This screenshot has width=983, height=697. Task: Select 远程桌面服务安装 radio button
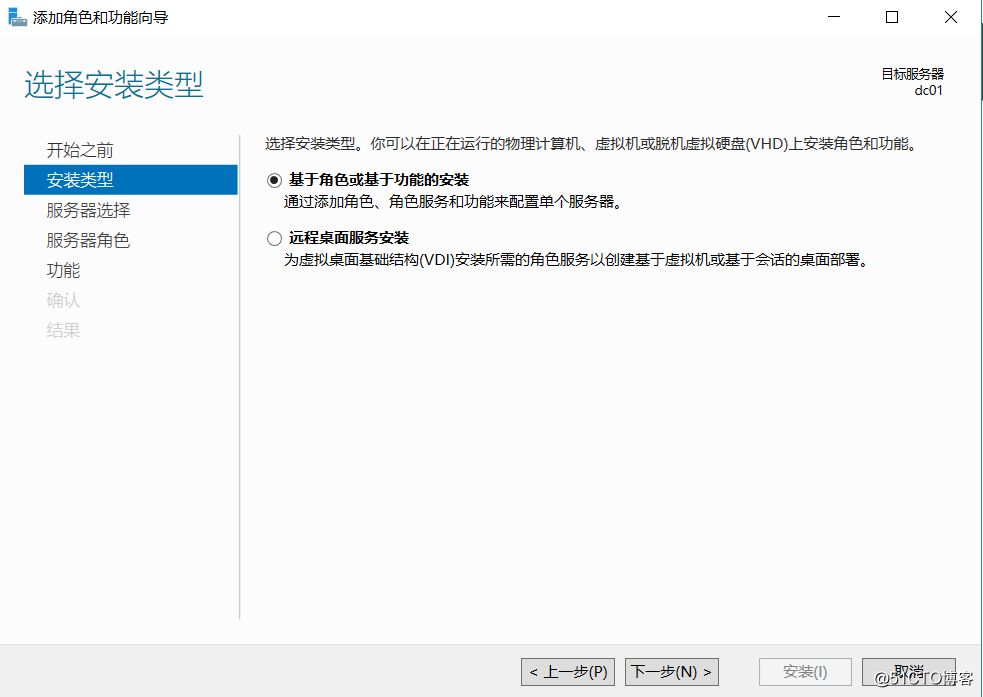(x=274, y=238)
